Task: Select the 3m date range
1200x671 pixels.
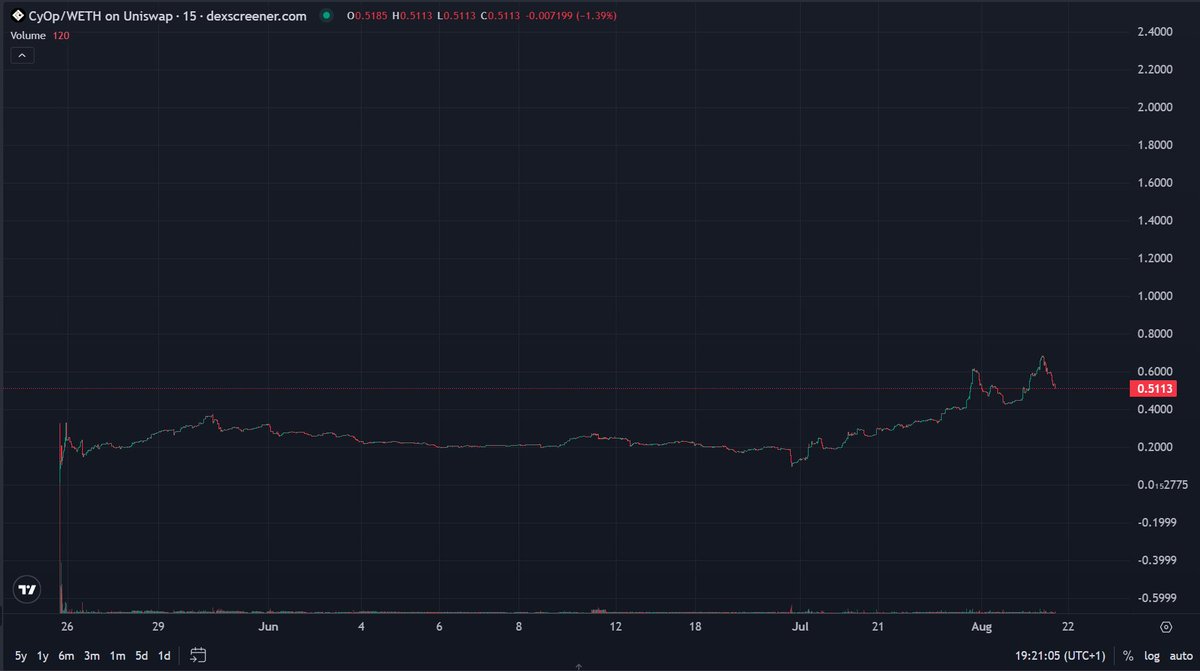Action: tap(92, 656)
